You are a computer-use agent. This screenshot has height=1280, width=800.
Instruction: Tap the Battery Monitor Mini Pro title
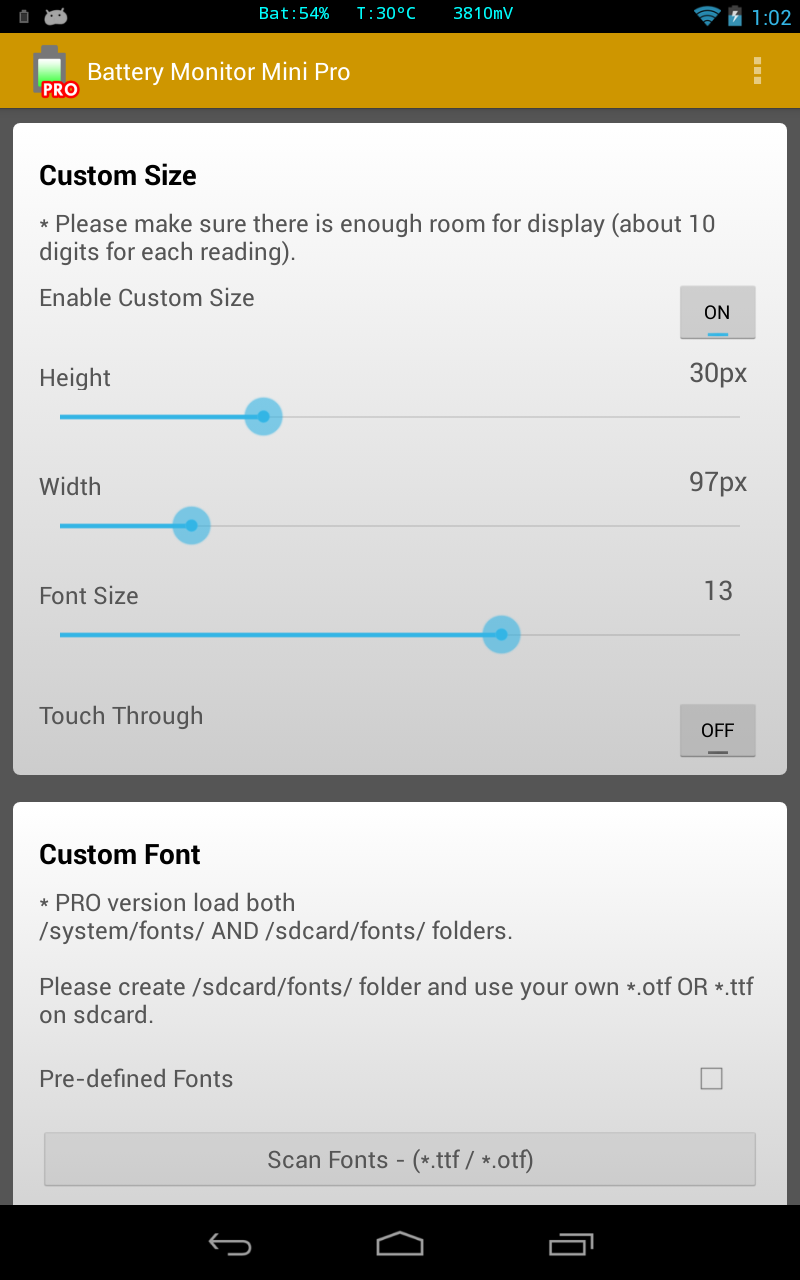pos(219,72)
